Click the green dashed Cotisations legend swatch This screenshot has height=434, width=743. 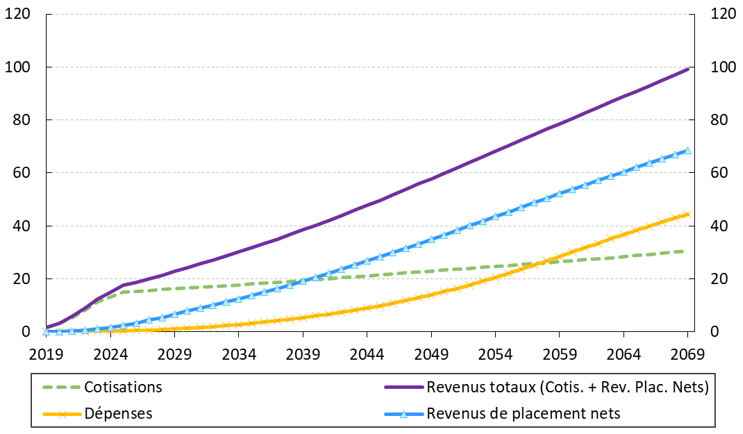point(61,388)
